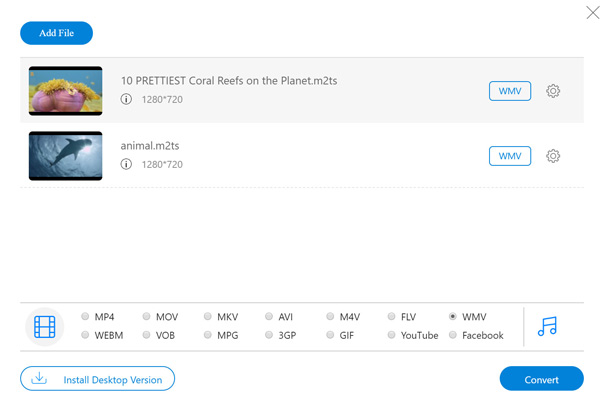Open settings gear for animal.m2ts
Image resolution: width=600 pixels, height=406 pixels.
[x=553, y=156]
